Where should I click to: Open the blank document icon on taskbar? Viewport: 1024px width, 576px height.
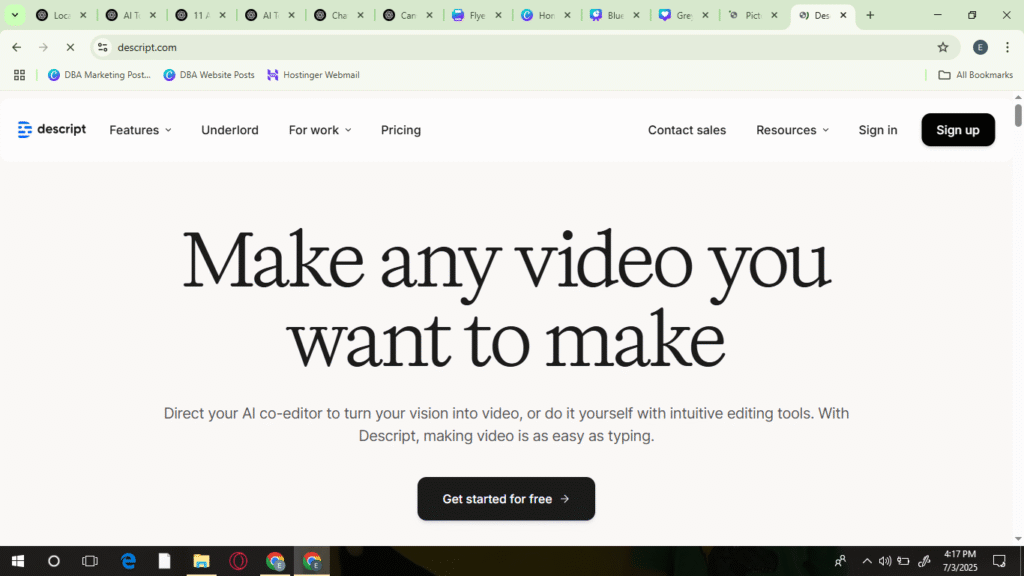(x=164, y=561)
